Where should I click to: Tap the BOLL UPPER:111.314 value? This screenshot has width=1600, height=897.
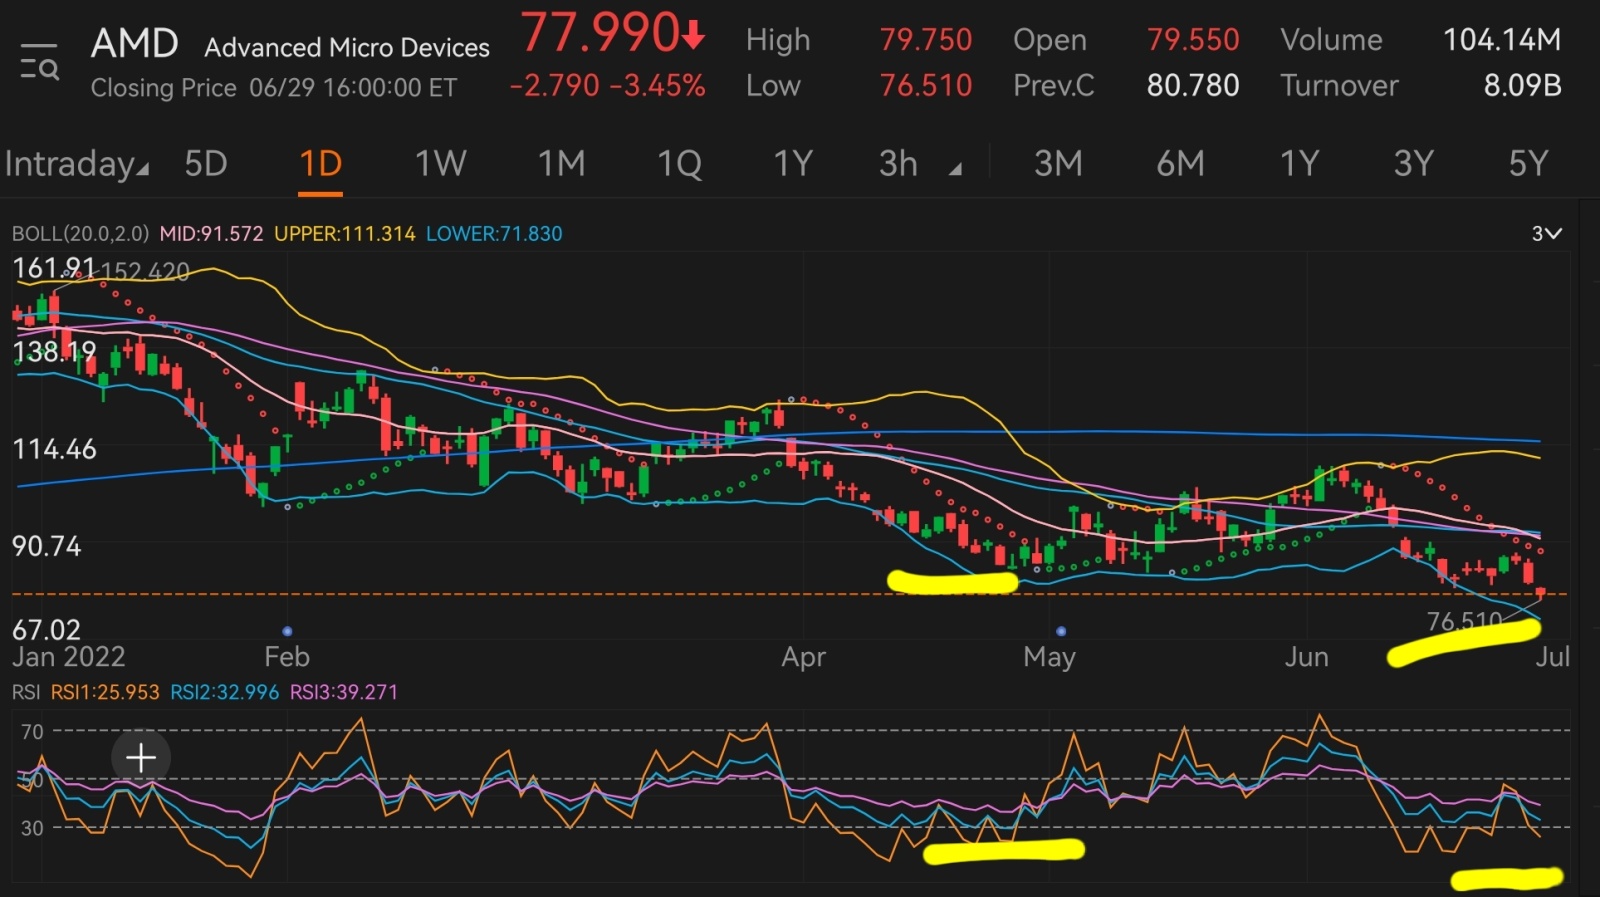[344, 234]
